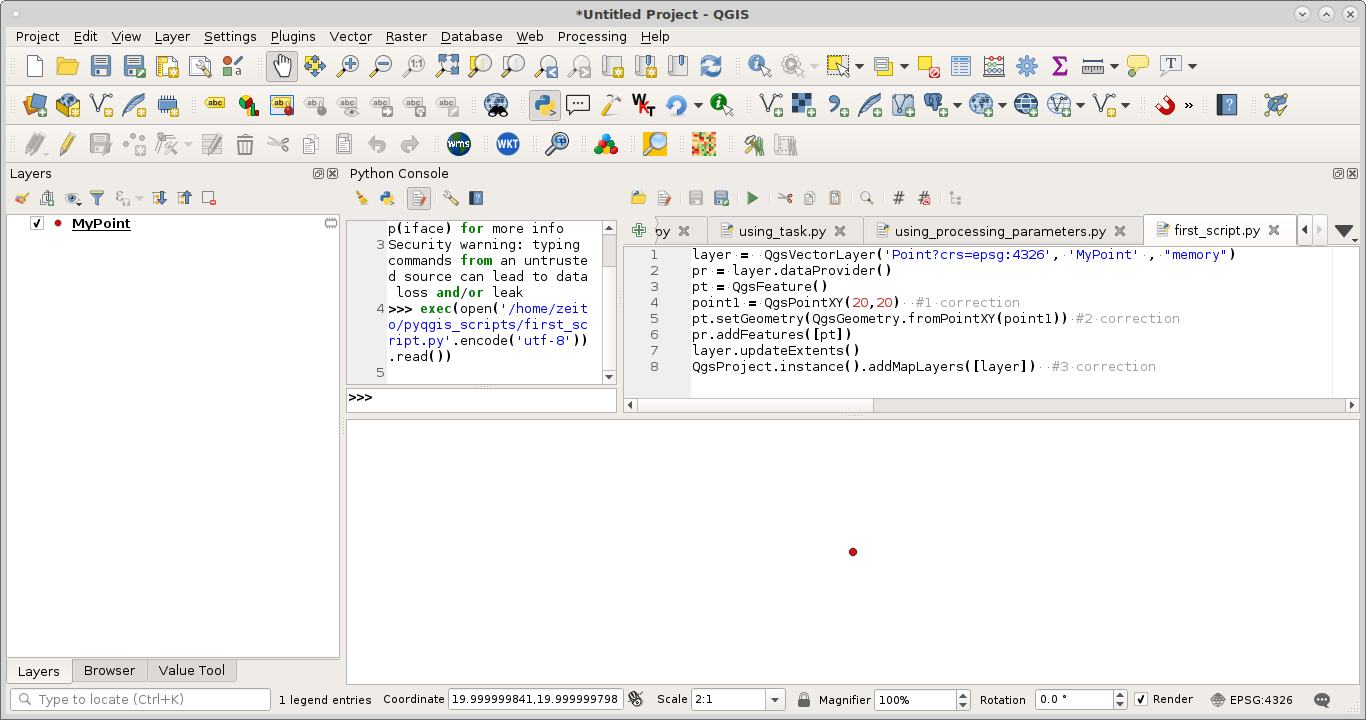Open the attribute table
The width and height of the screenshot is (1366, 720).
pyautogui.click(x=961, y=66)
